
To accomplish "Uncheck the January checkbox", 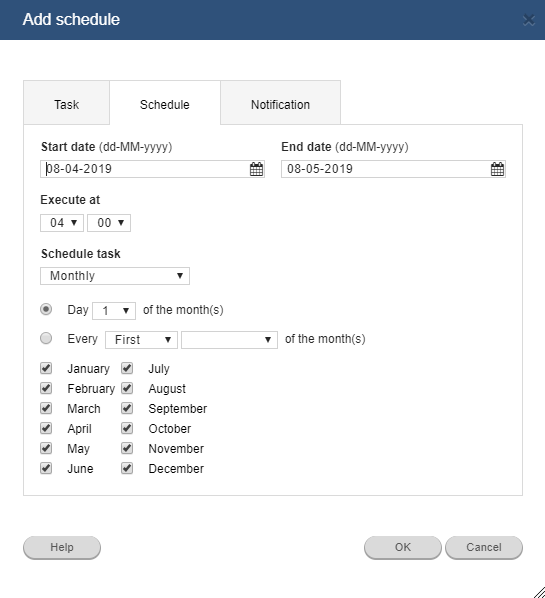I will pos(46,368).
